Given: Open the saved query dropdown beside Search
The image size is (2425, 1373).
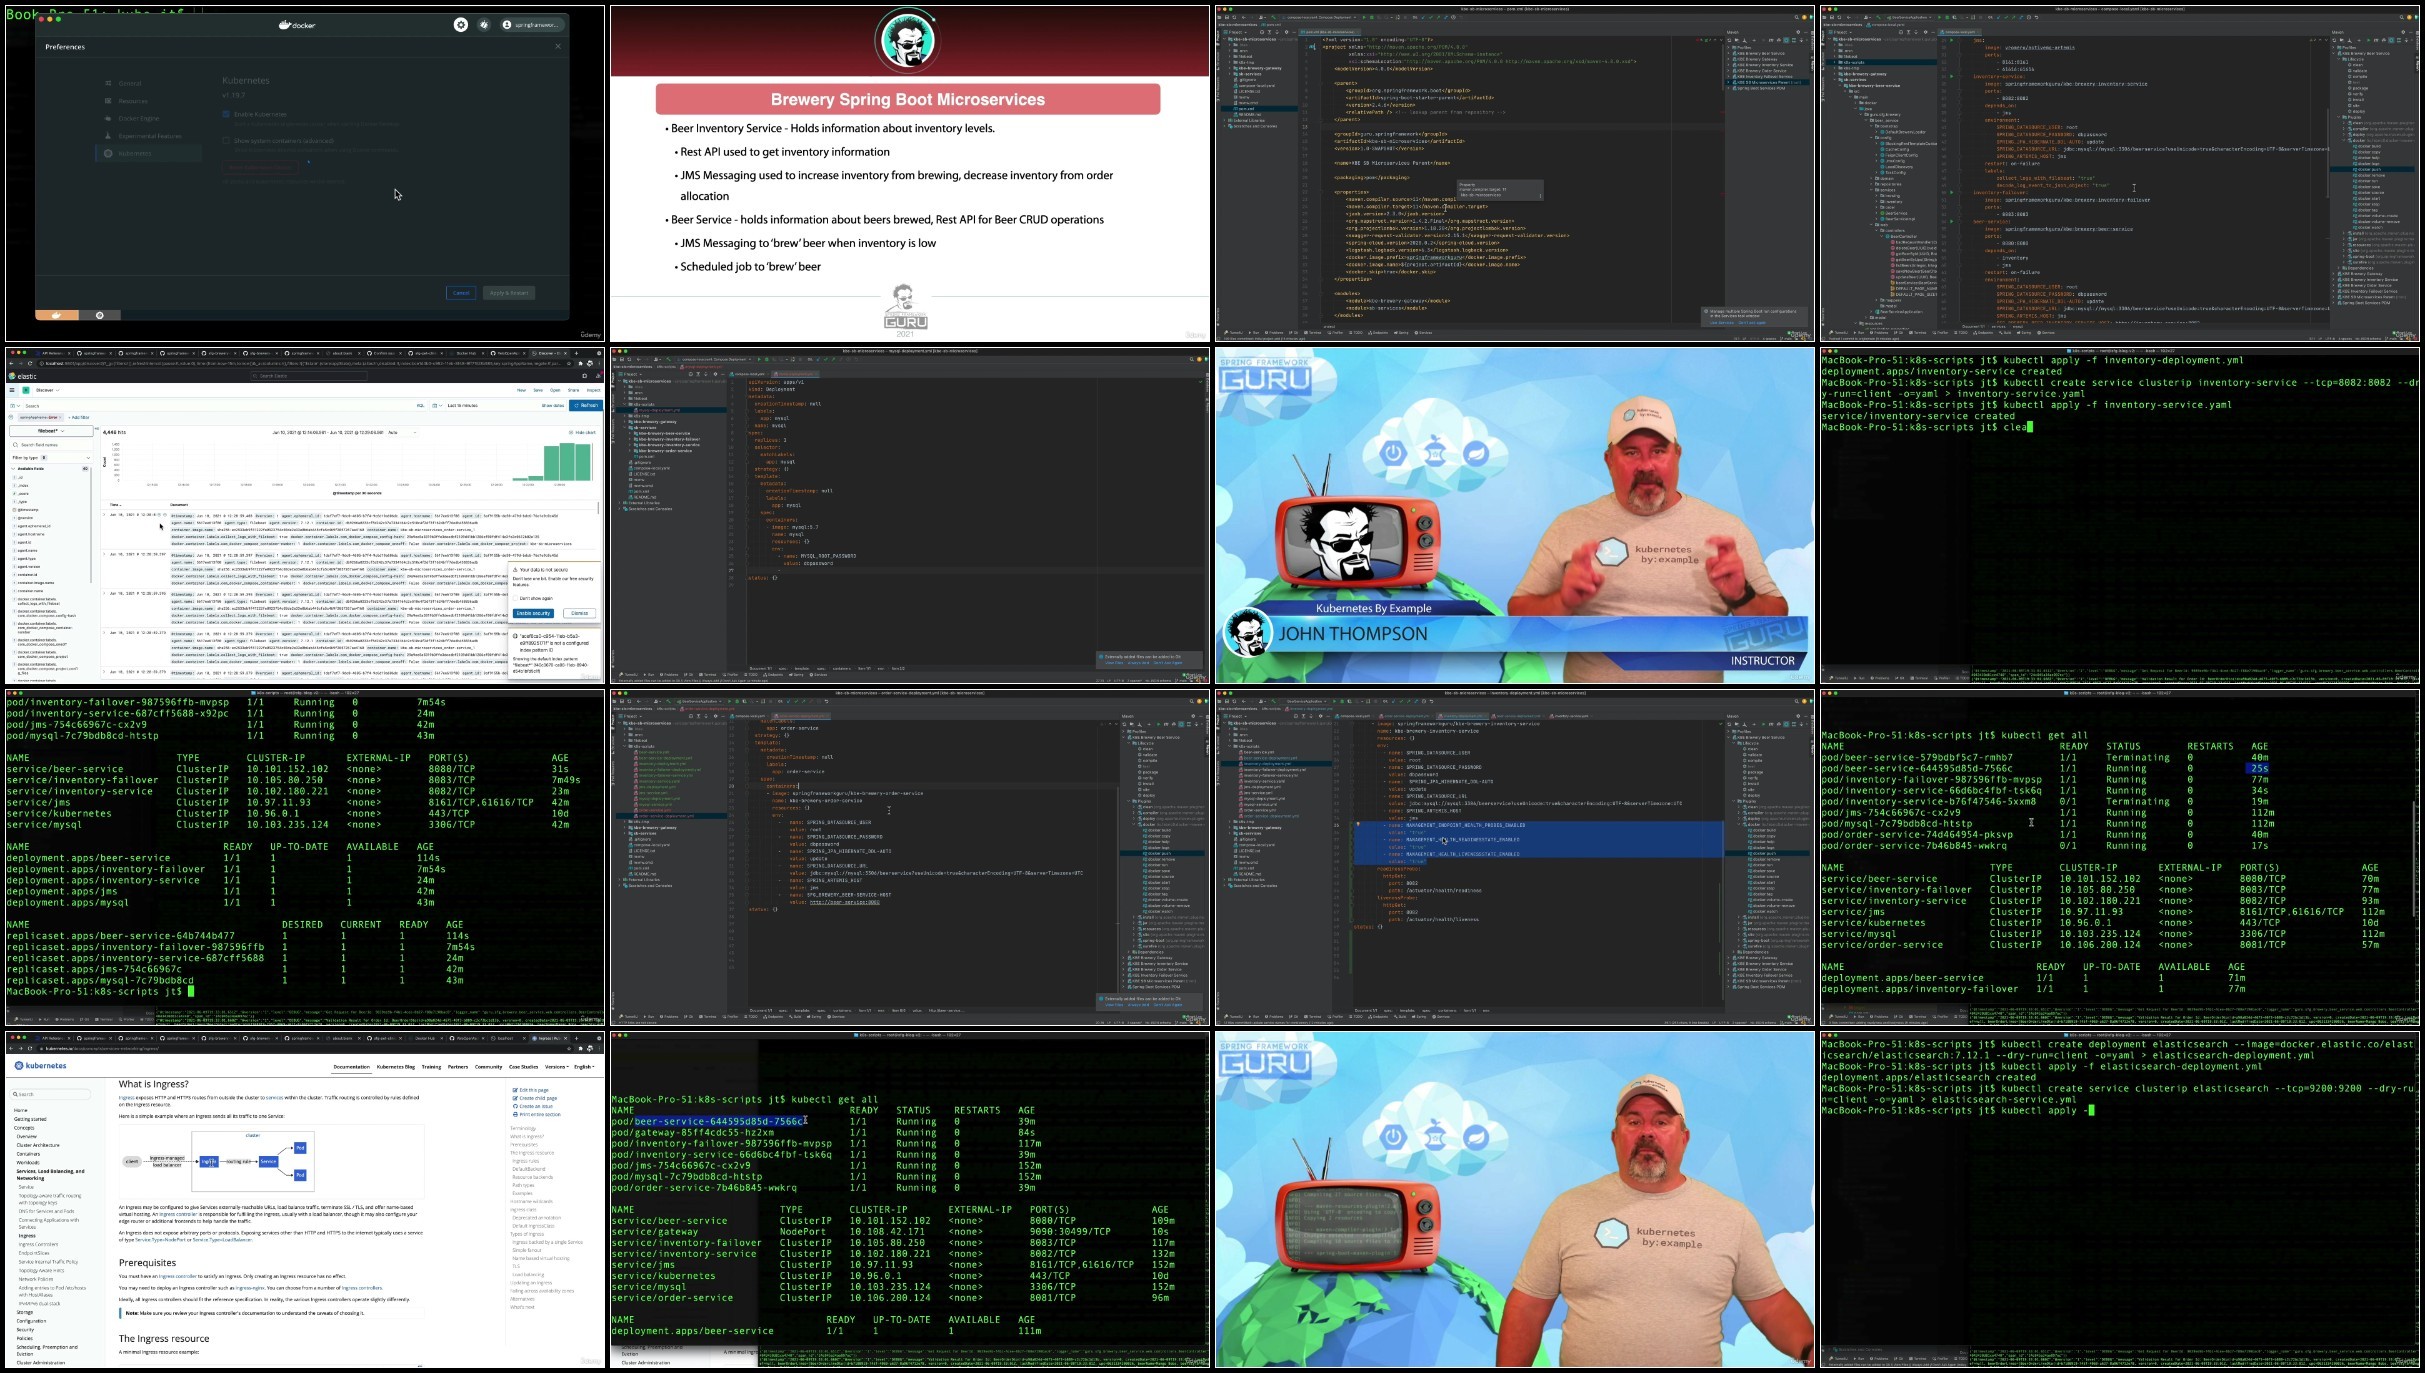Looking at the screenshot, I should pyautogui.click(x=15, y=406).
